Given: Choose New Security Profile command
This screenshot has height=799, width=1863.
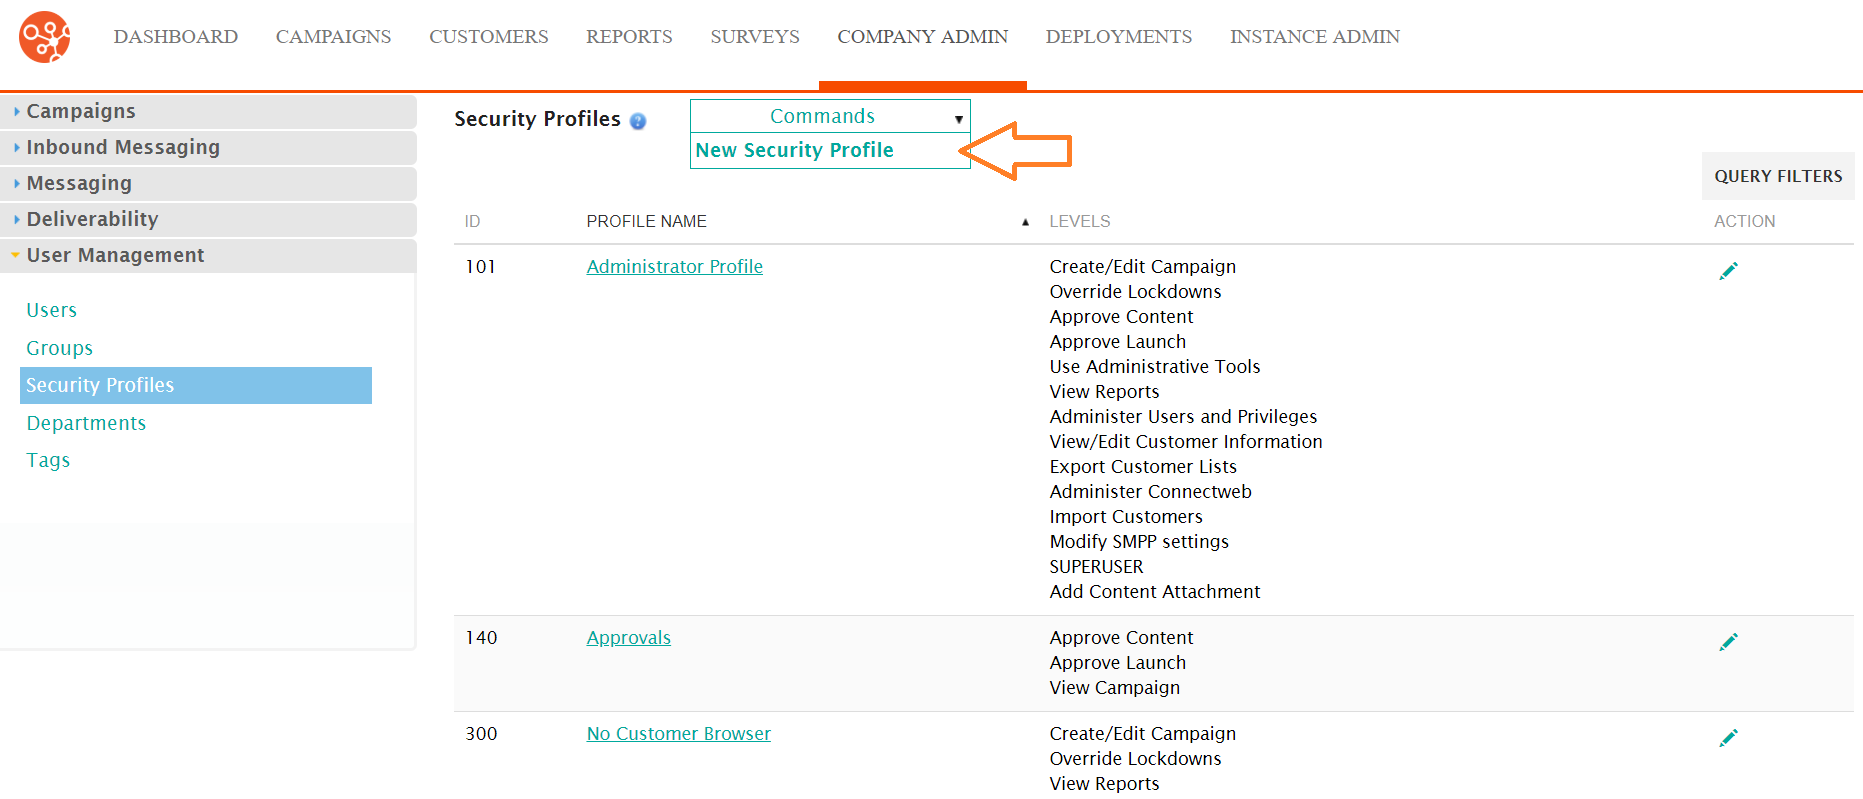Looking at the screenshot, I should pyautogui.click(x=794, y=150).
